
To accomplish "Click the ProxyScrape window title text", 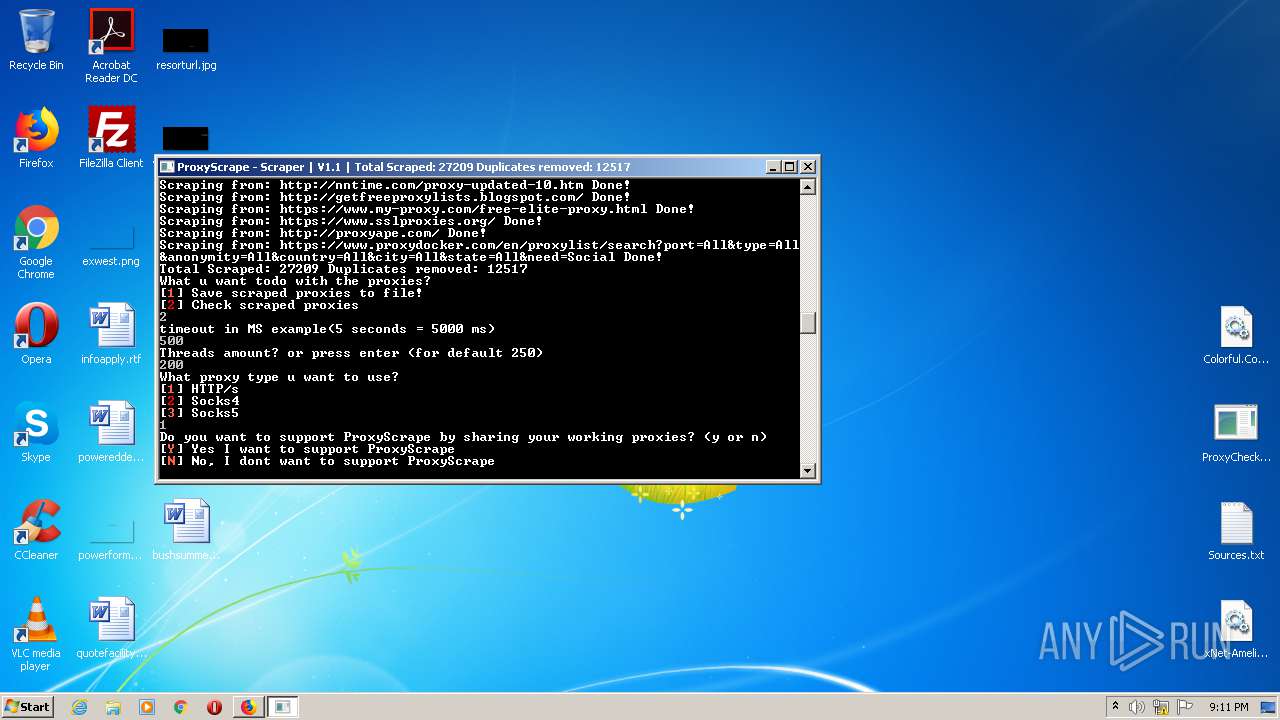I will (x=404, y=167).
